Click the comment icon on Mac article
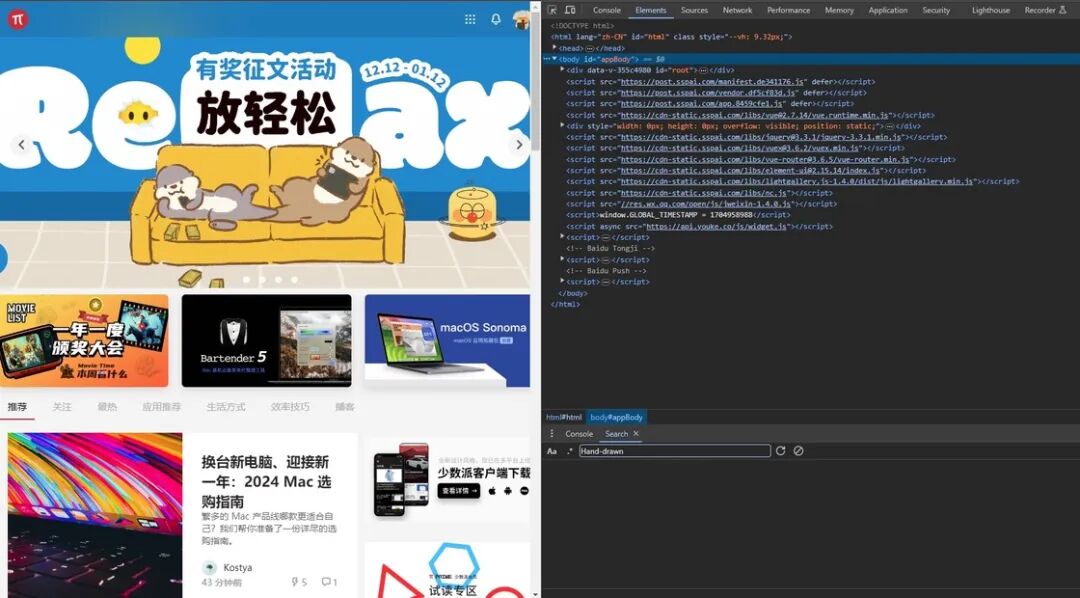This screenshot has width=1080, height=598. click(326, 582)
